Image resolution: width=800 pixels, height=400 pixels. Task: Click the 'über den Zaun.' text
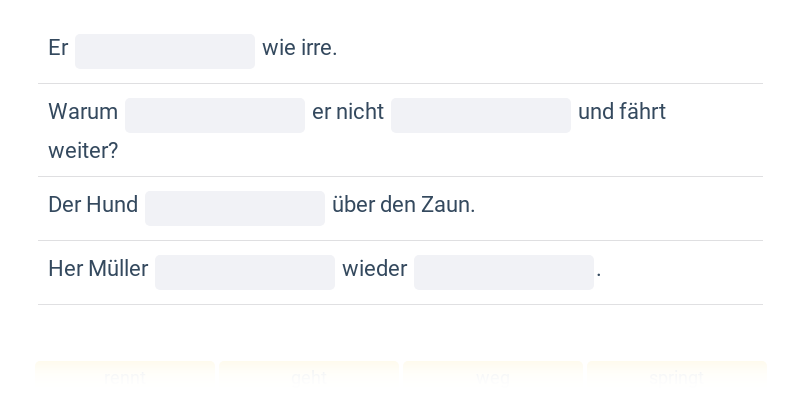404,205
